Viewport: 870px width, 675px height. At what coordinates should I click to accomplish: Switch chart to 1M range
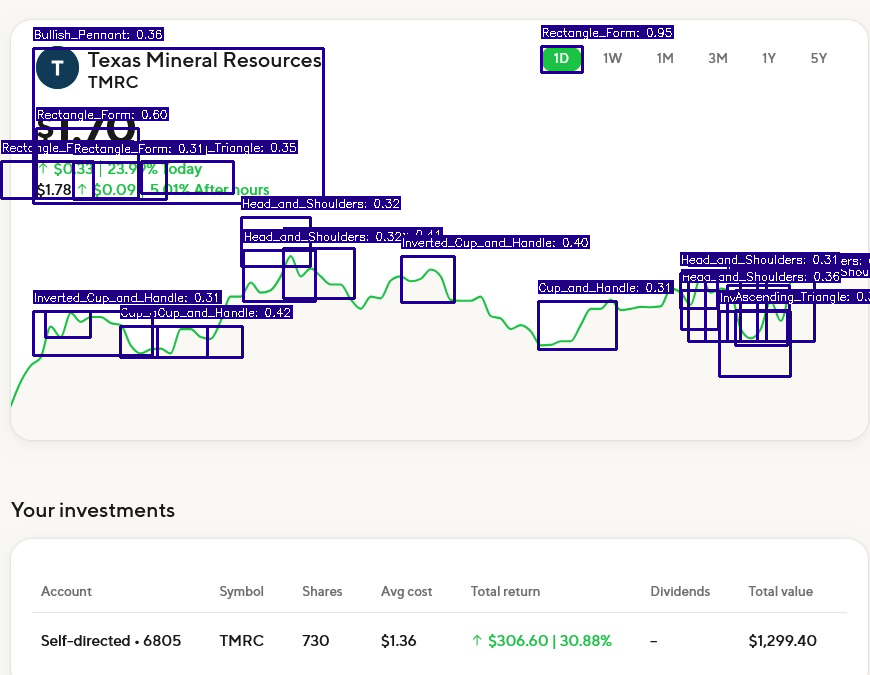click(665, 58)
